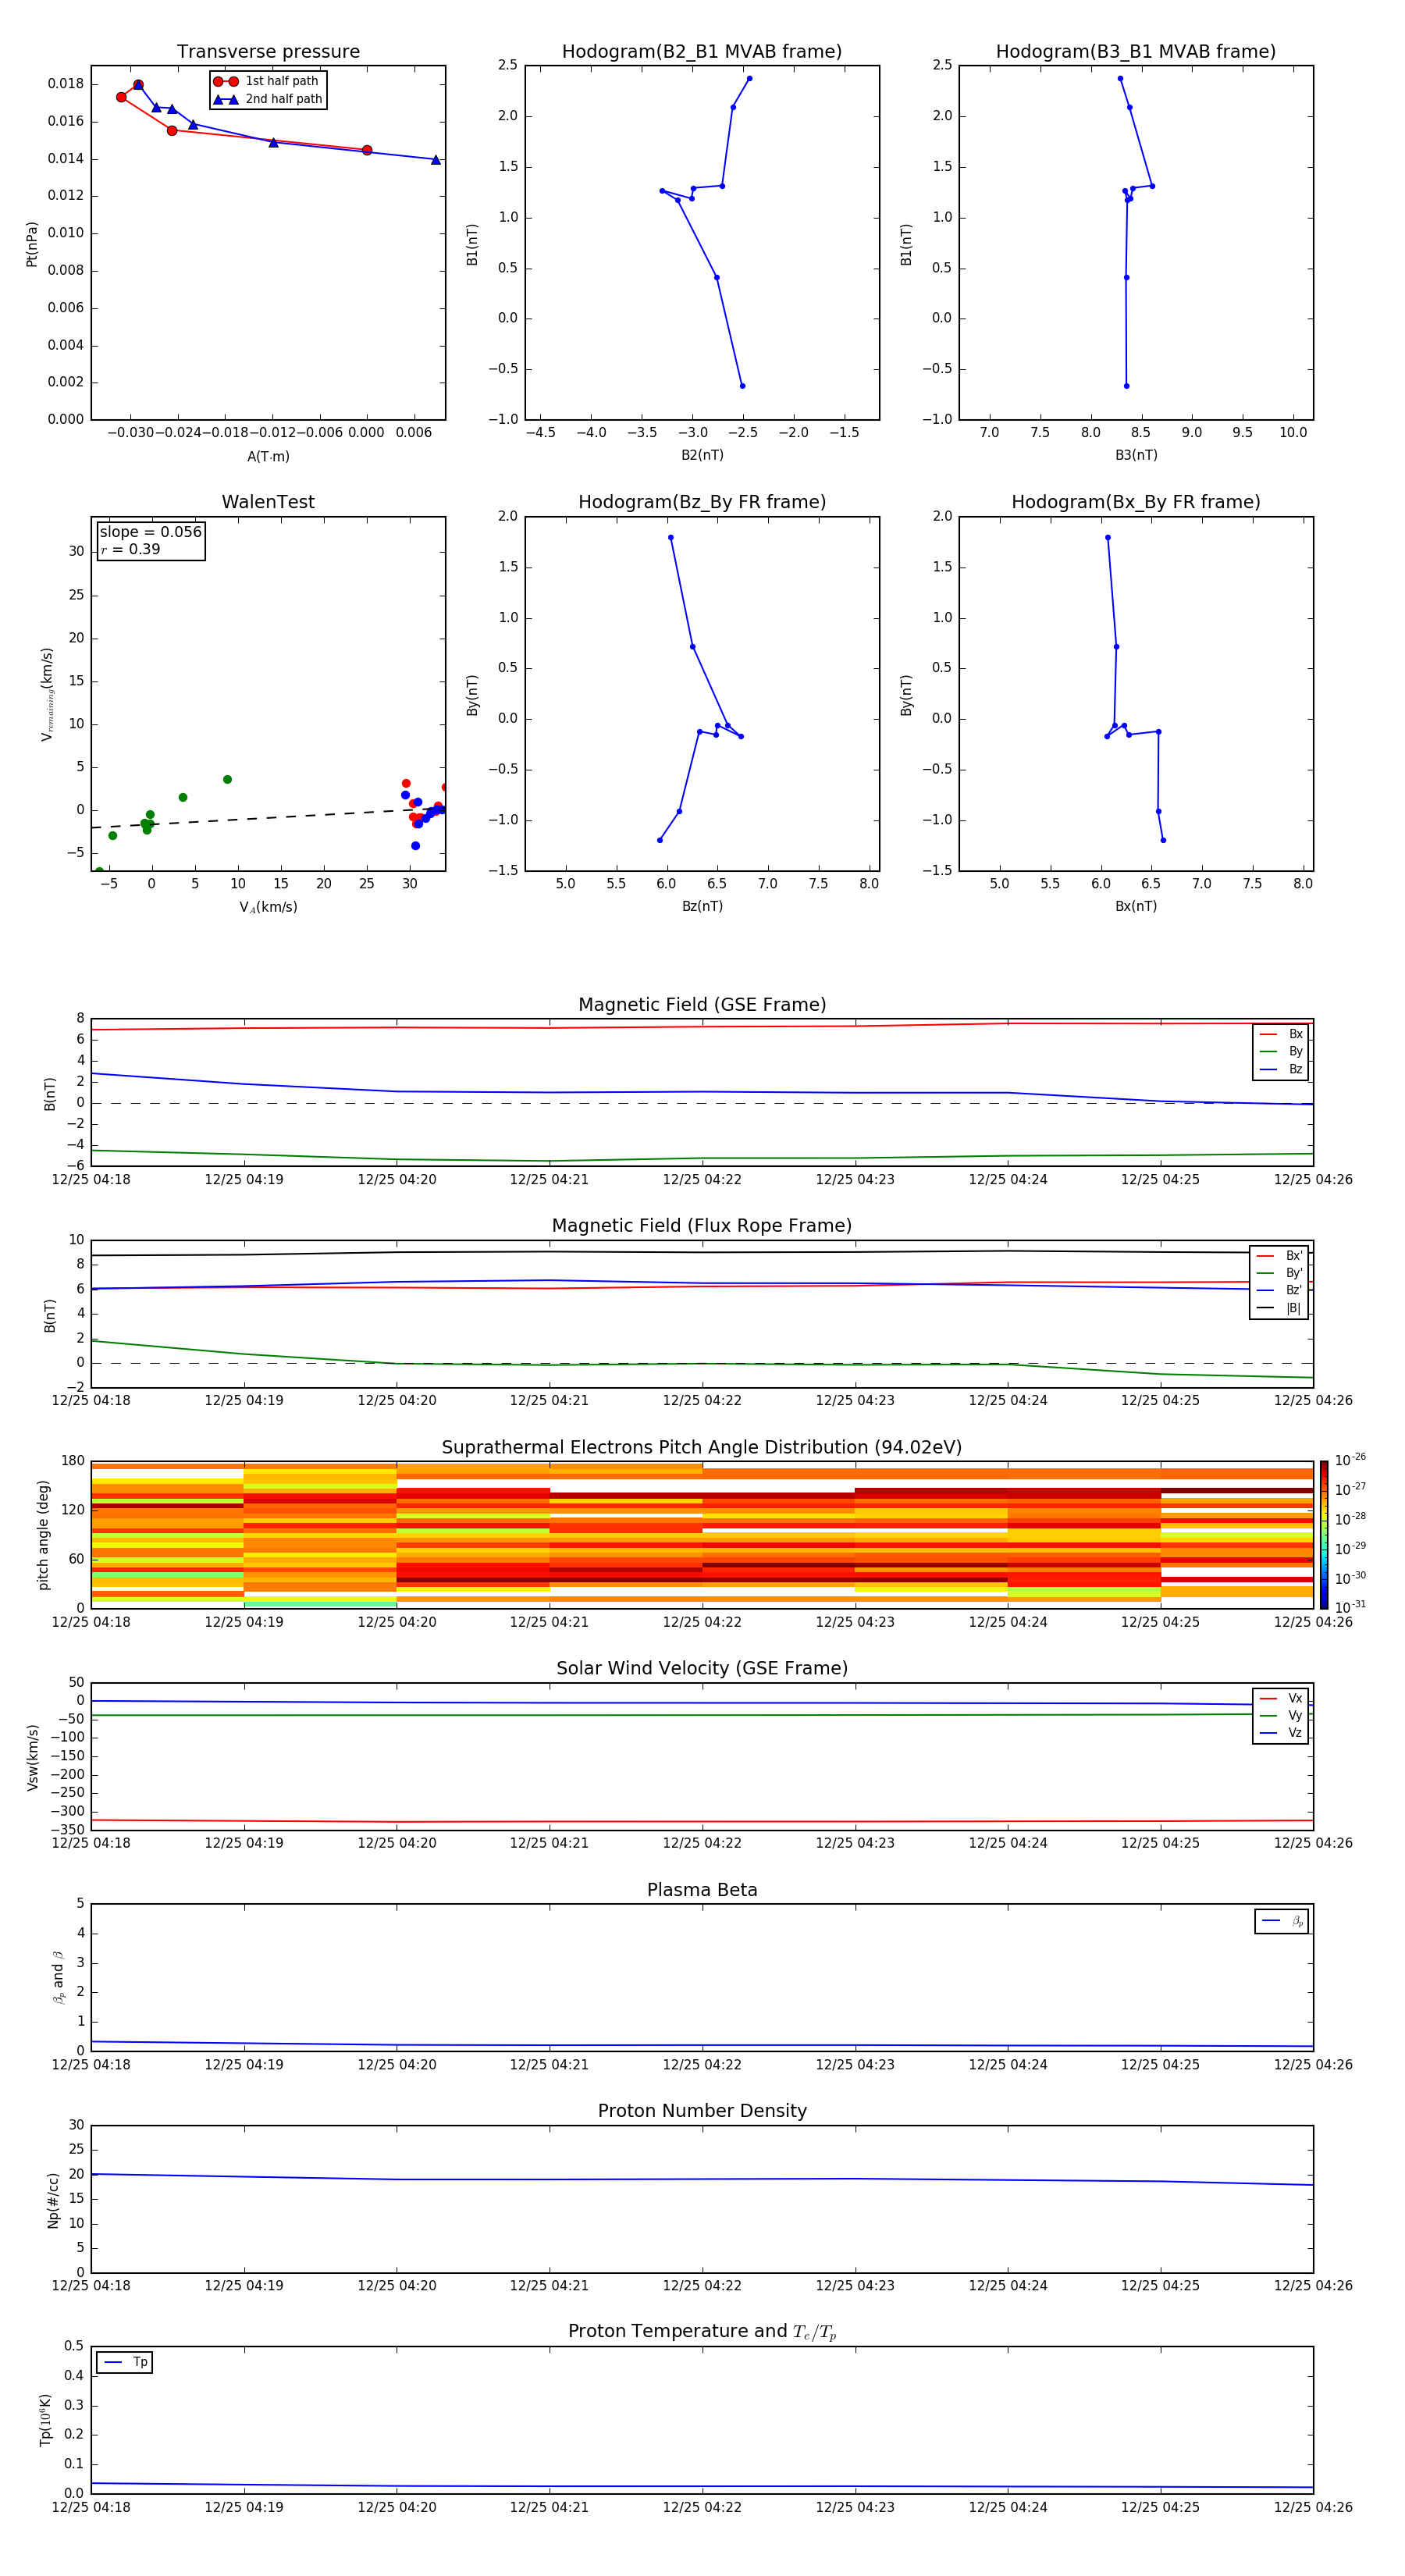The image size is (1405, 2576).
Task: Click the 'slope = 0.056' annotation
Action: point(151,532)
